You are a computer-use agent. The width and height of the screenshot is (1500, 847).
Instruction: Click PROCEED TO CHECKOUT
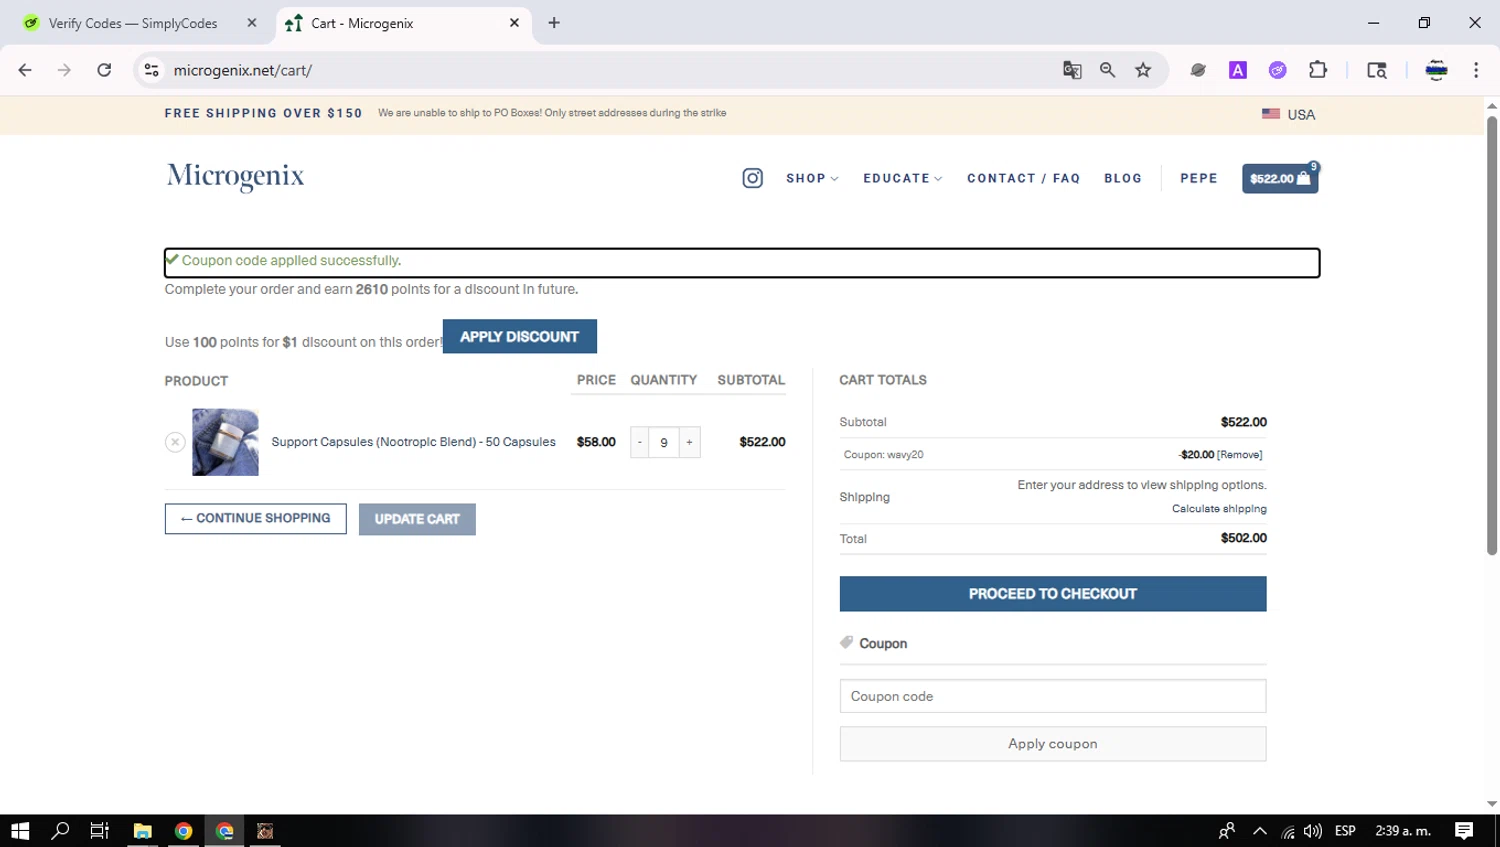1053,594
